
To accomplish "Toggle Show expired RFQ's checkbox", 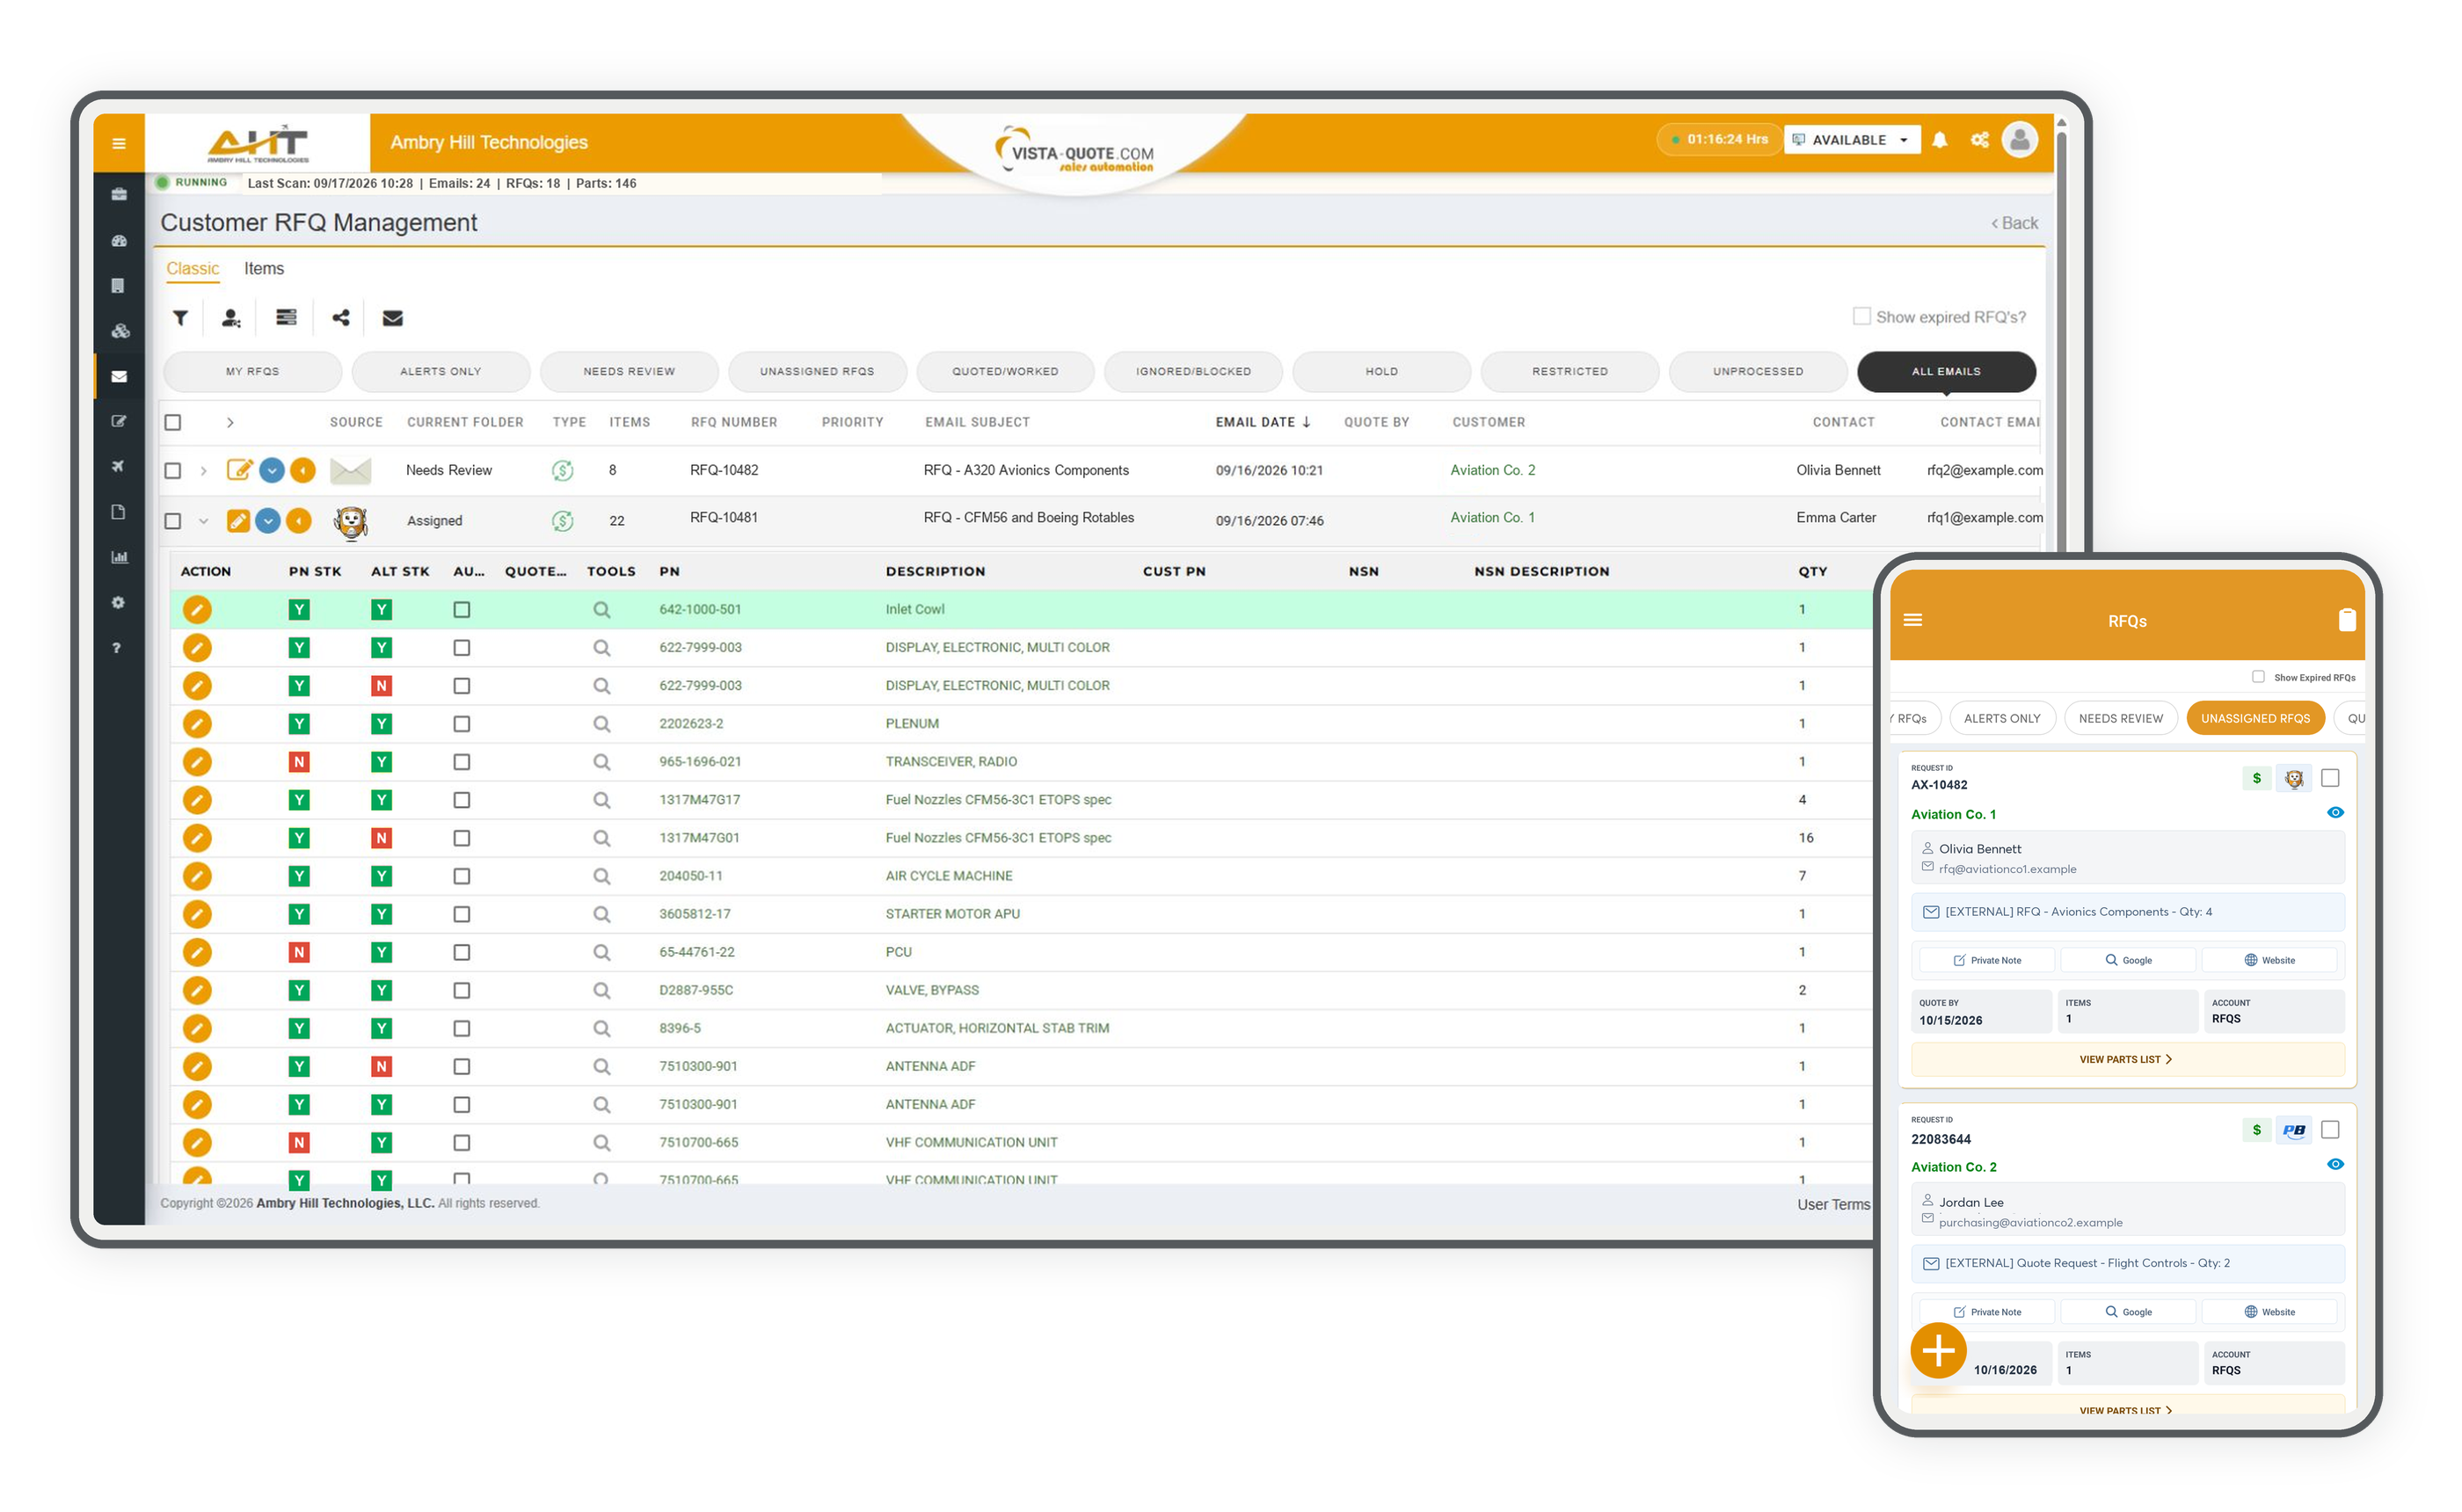I will click(1861, 316).
